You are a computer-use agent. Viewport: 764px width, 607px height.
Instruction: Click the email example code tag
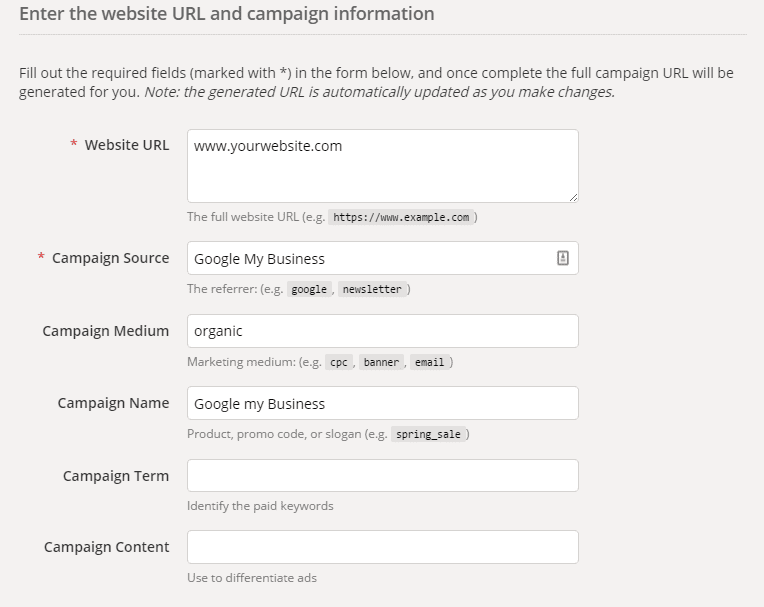coord(429,362)
